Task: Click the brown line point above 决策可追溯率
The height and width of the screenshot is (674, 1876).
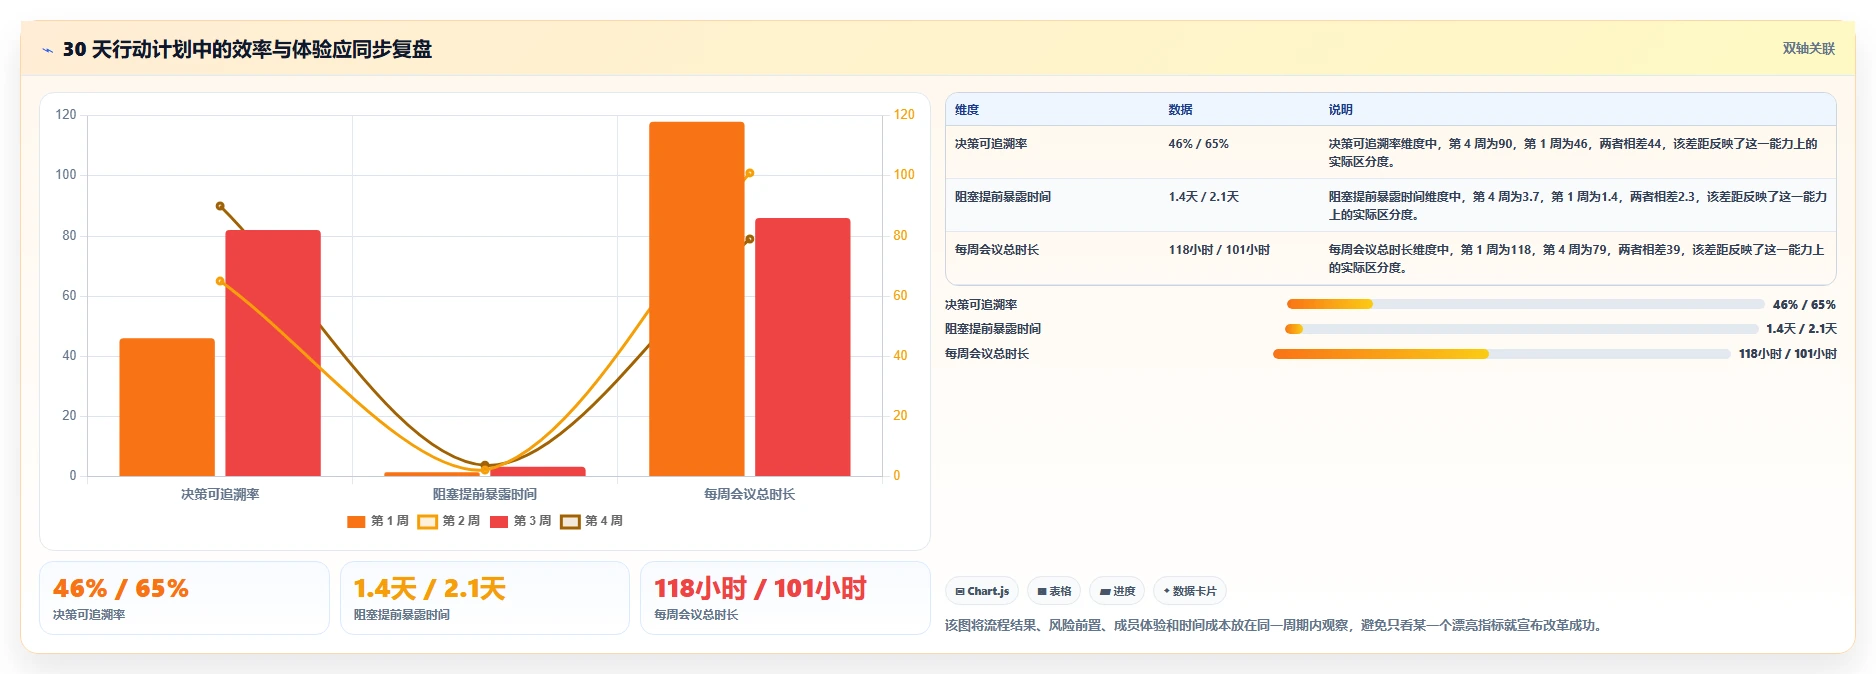Action: tap(220, 206)
